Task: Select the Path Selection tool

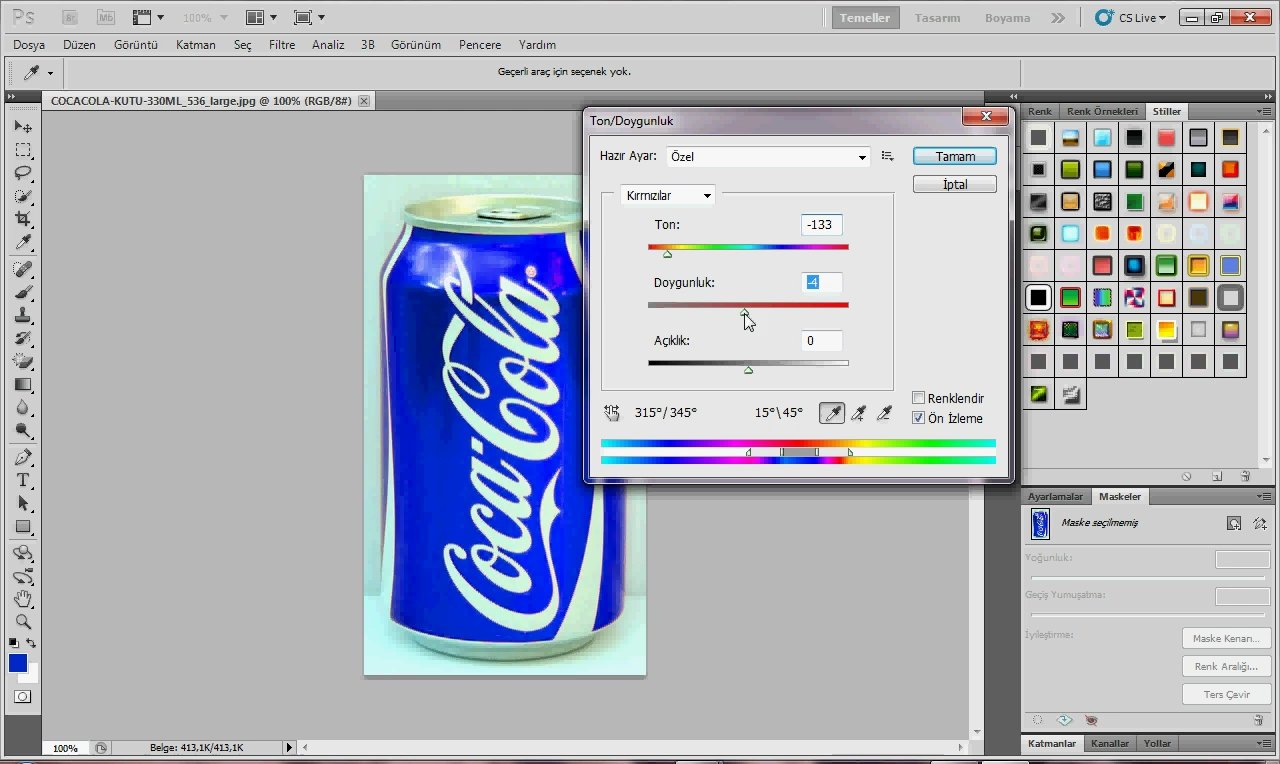Action: pos(23,503)
